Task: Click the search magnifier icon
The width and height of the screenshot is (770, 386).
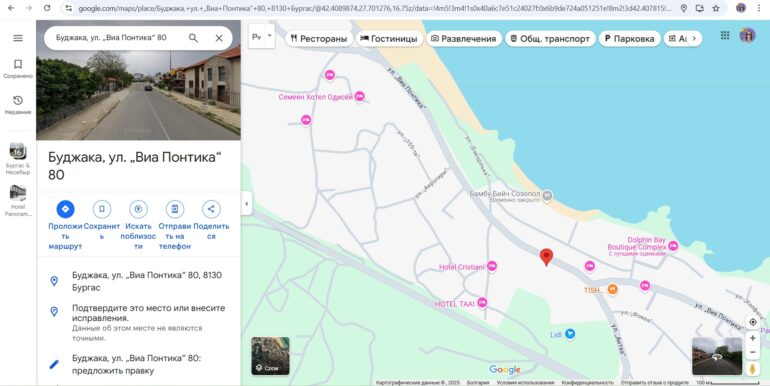Action: click(193, 38)
